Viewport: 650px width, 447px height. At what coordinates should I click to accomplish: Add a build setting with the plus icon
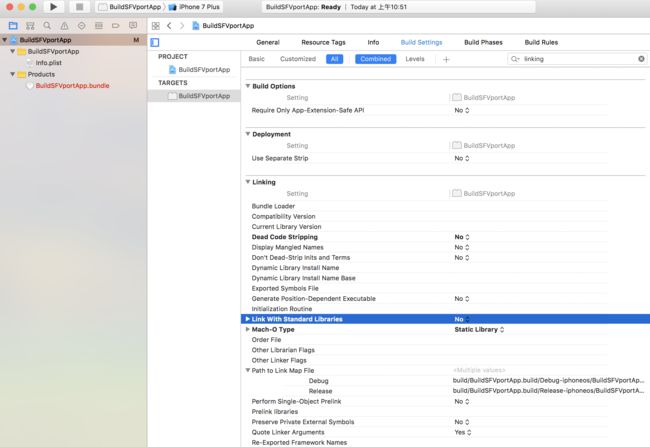[446, 59]
